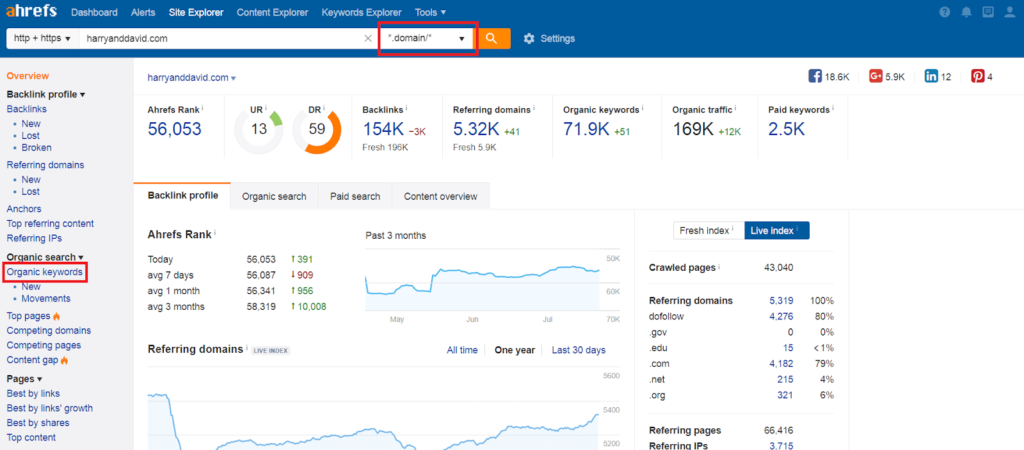Open Top pages sidebar link

pos(28,316)
